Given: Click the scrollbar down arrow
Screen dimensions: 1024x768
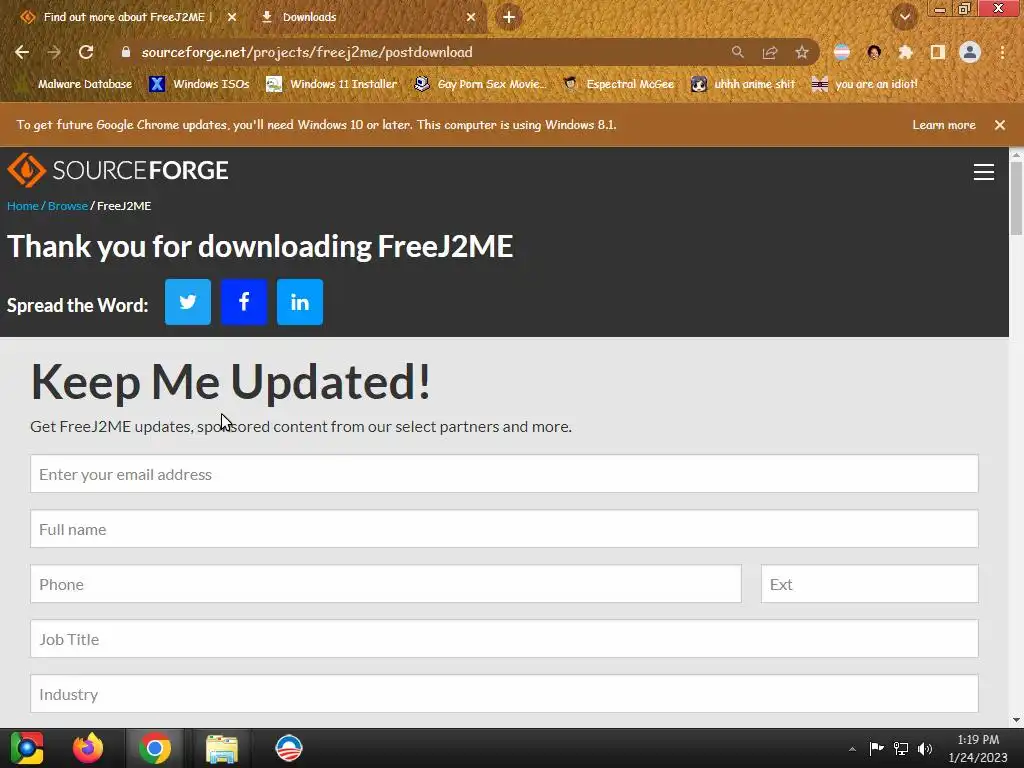Looking at the screenshot, I should coord(1016,720).
